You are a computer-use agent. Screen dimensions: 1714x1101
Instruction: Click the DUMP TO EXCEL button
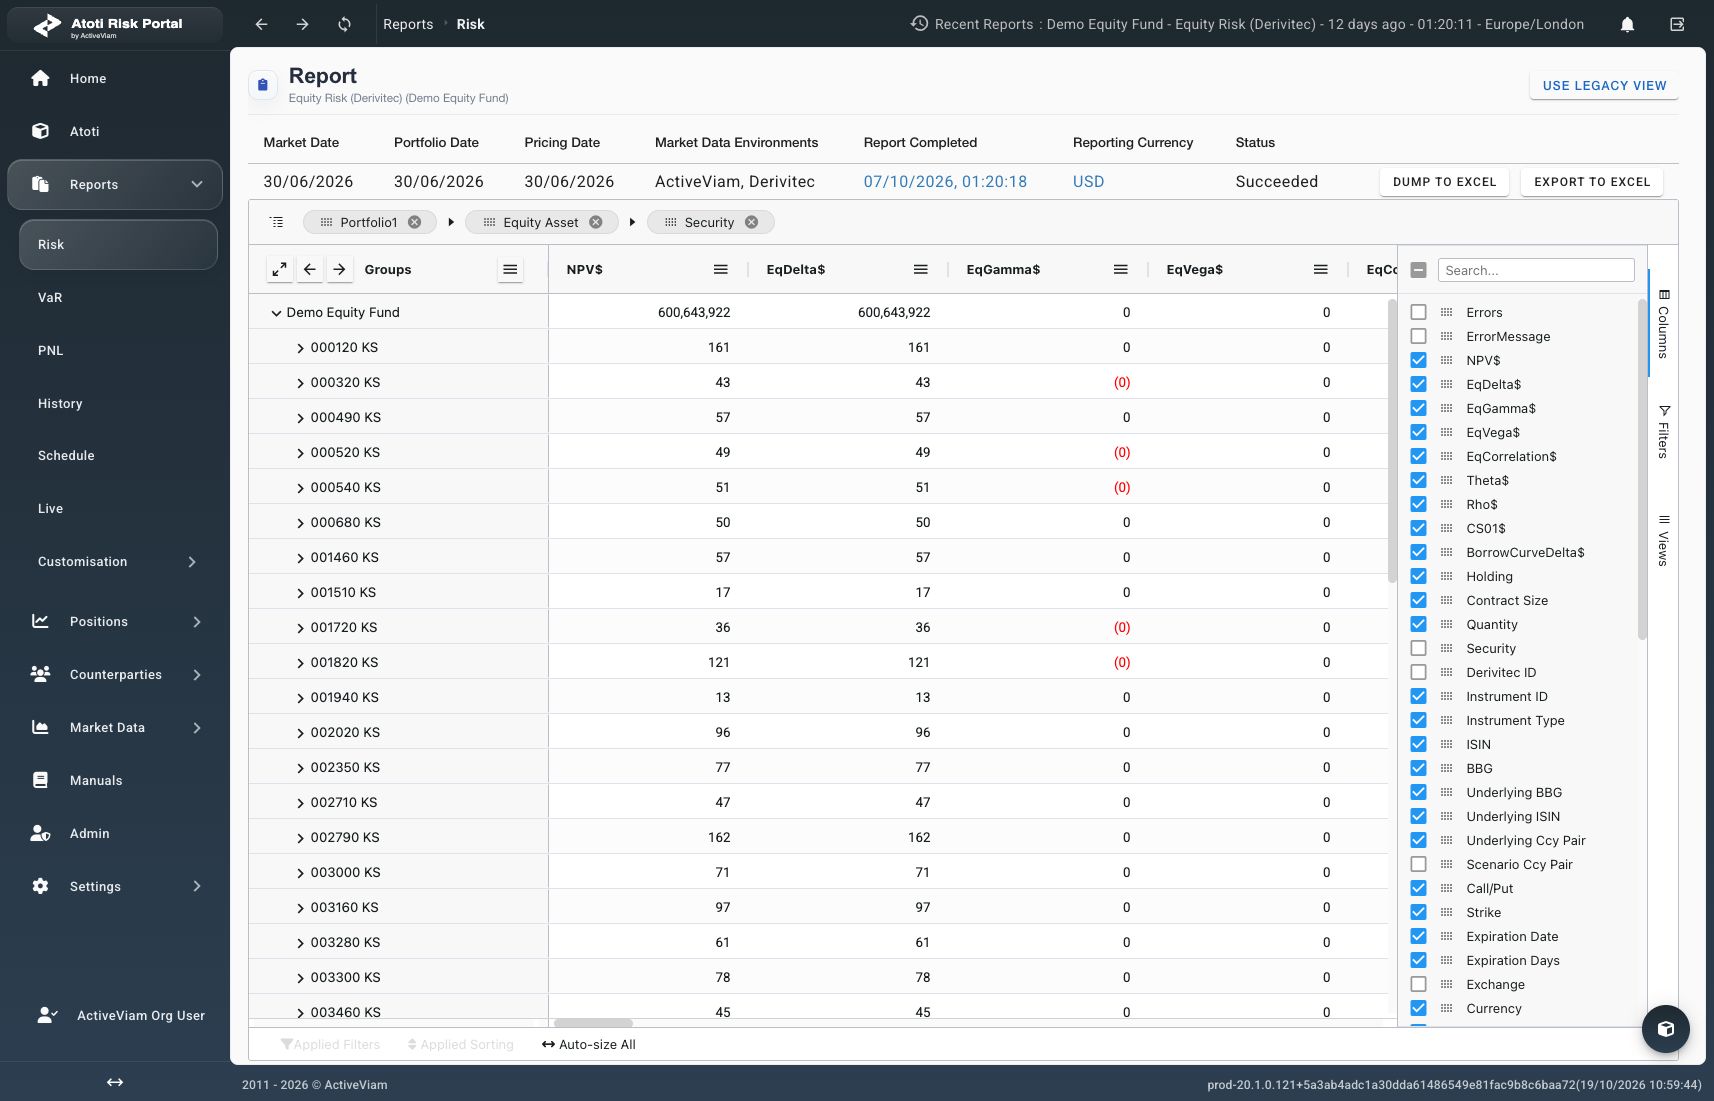(x=1444, y=182)
